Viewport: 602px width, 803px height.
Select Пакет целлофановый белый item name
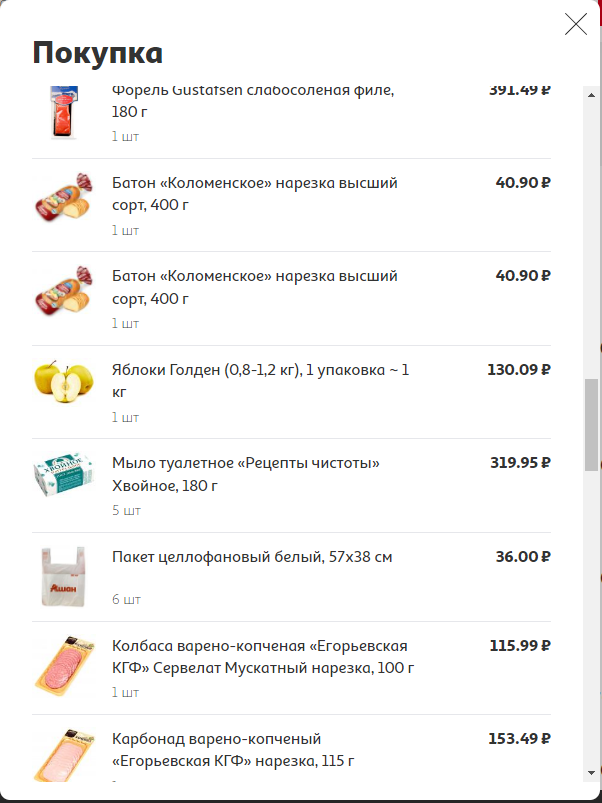(x=252, y=557)
